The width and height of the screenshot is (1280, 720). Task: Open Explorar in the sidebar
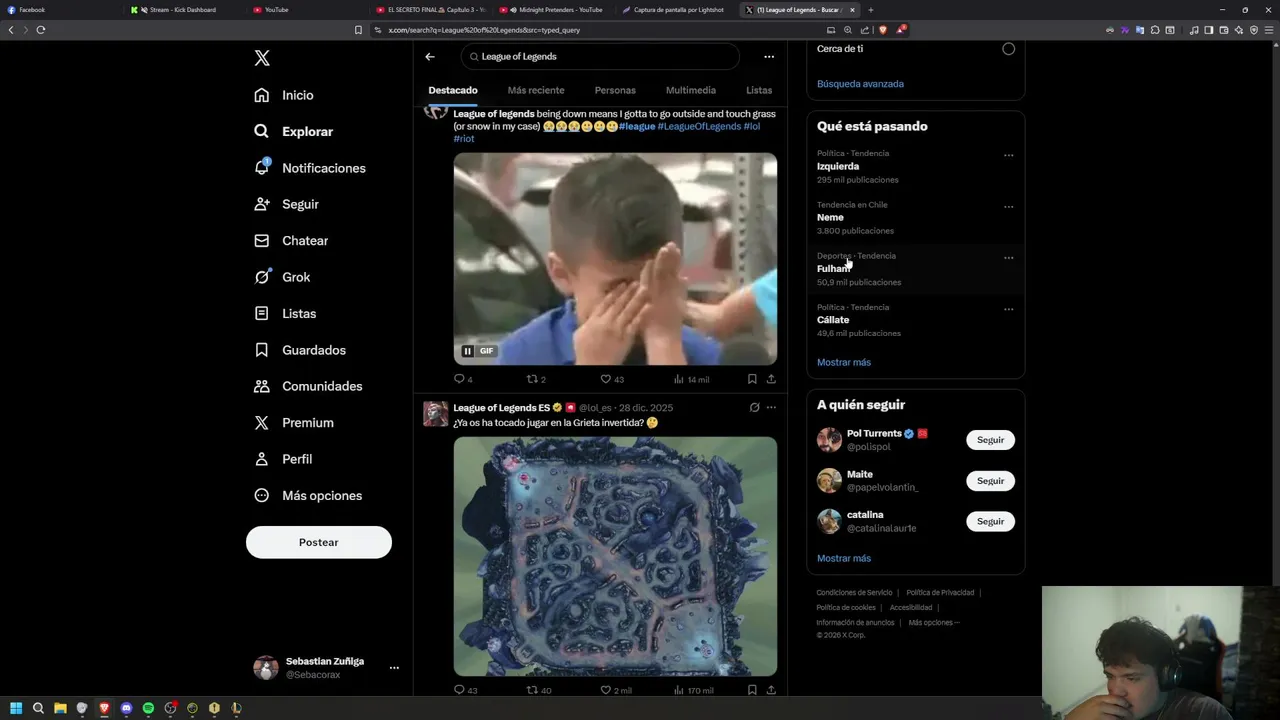click(293, 131)
